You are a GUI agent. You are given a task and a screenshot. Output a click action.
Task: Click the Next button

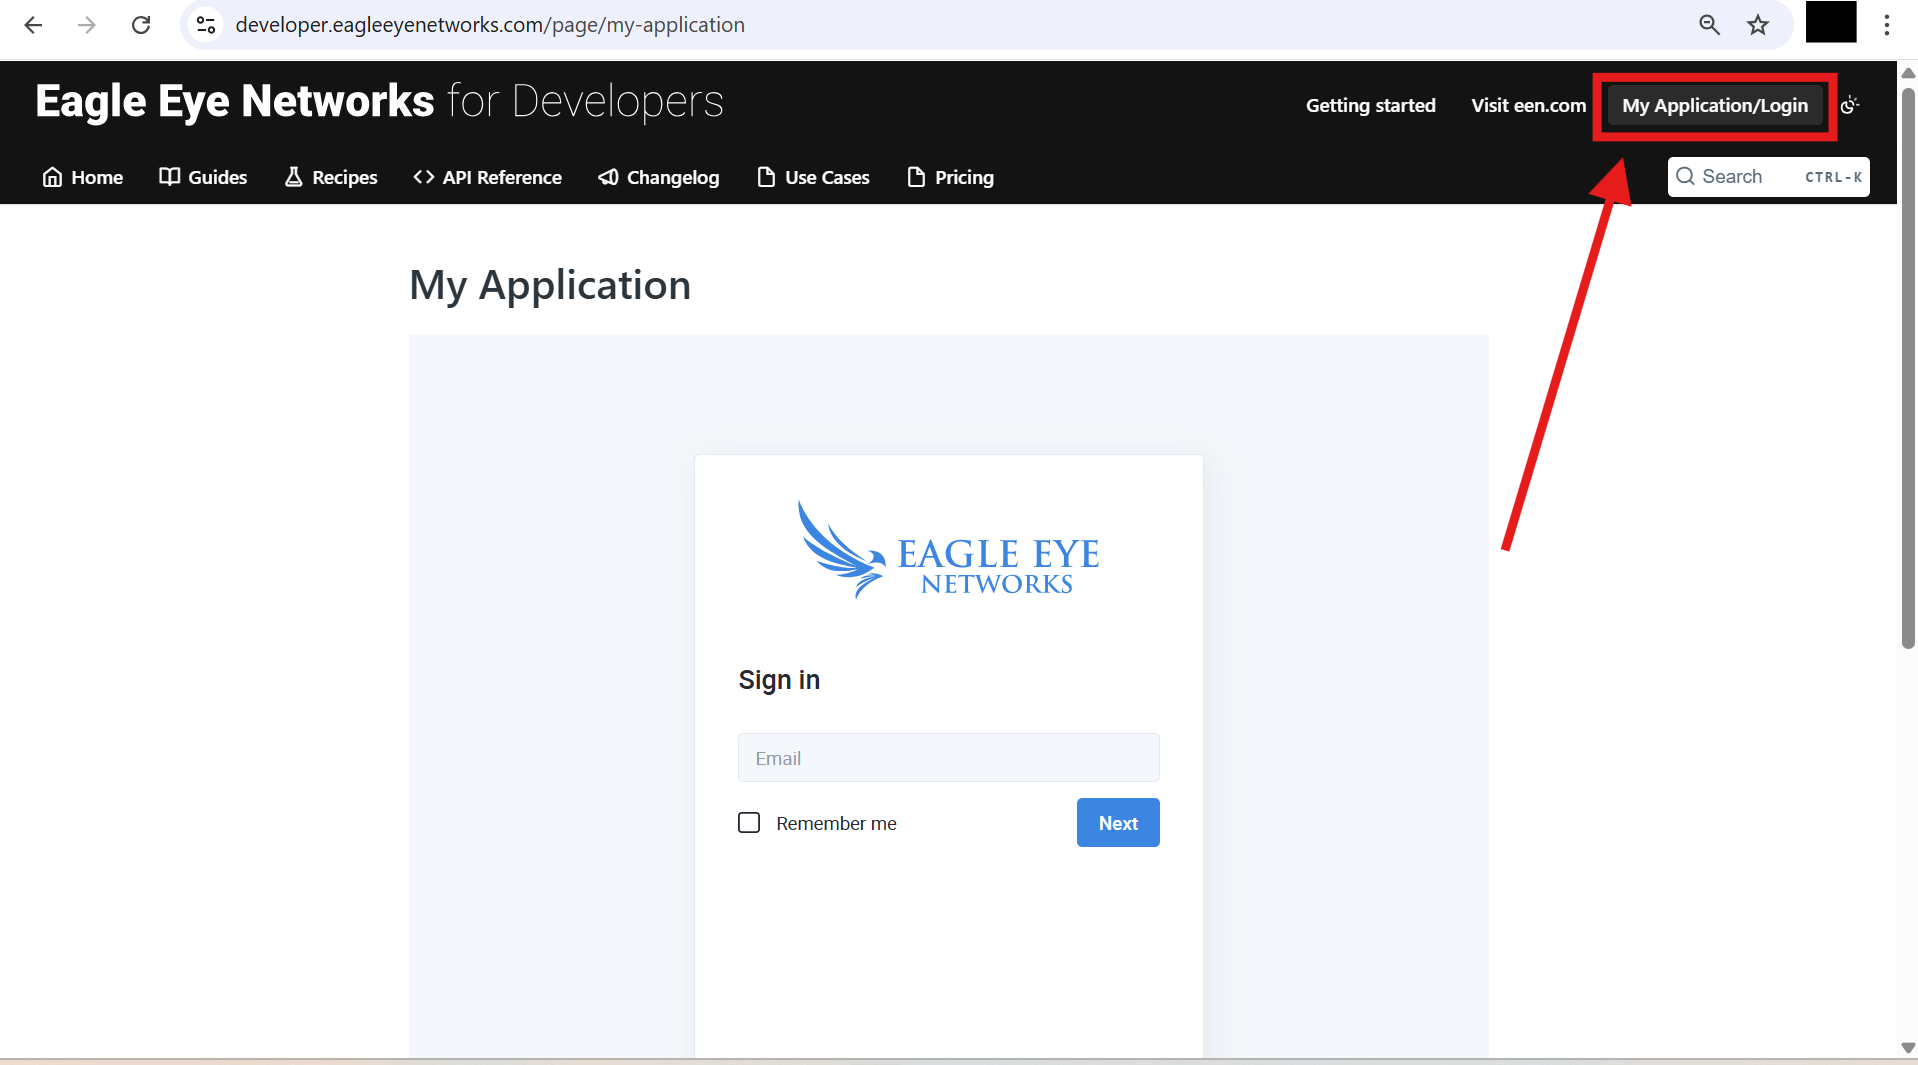(1117, 822)
